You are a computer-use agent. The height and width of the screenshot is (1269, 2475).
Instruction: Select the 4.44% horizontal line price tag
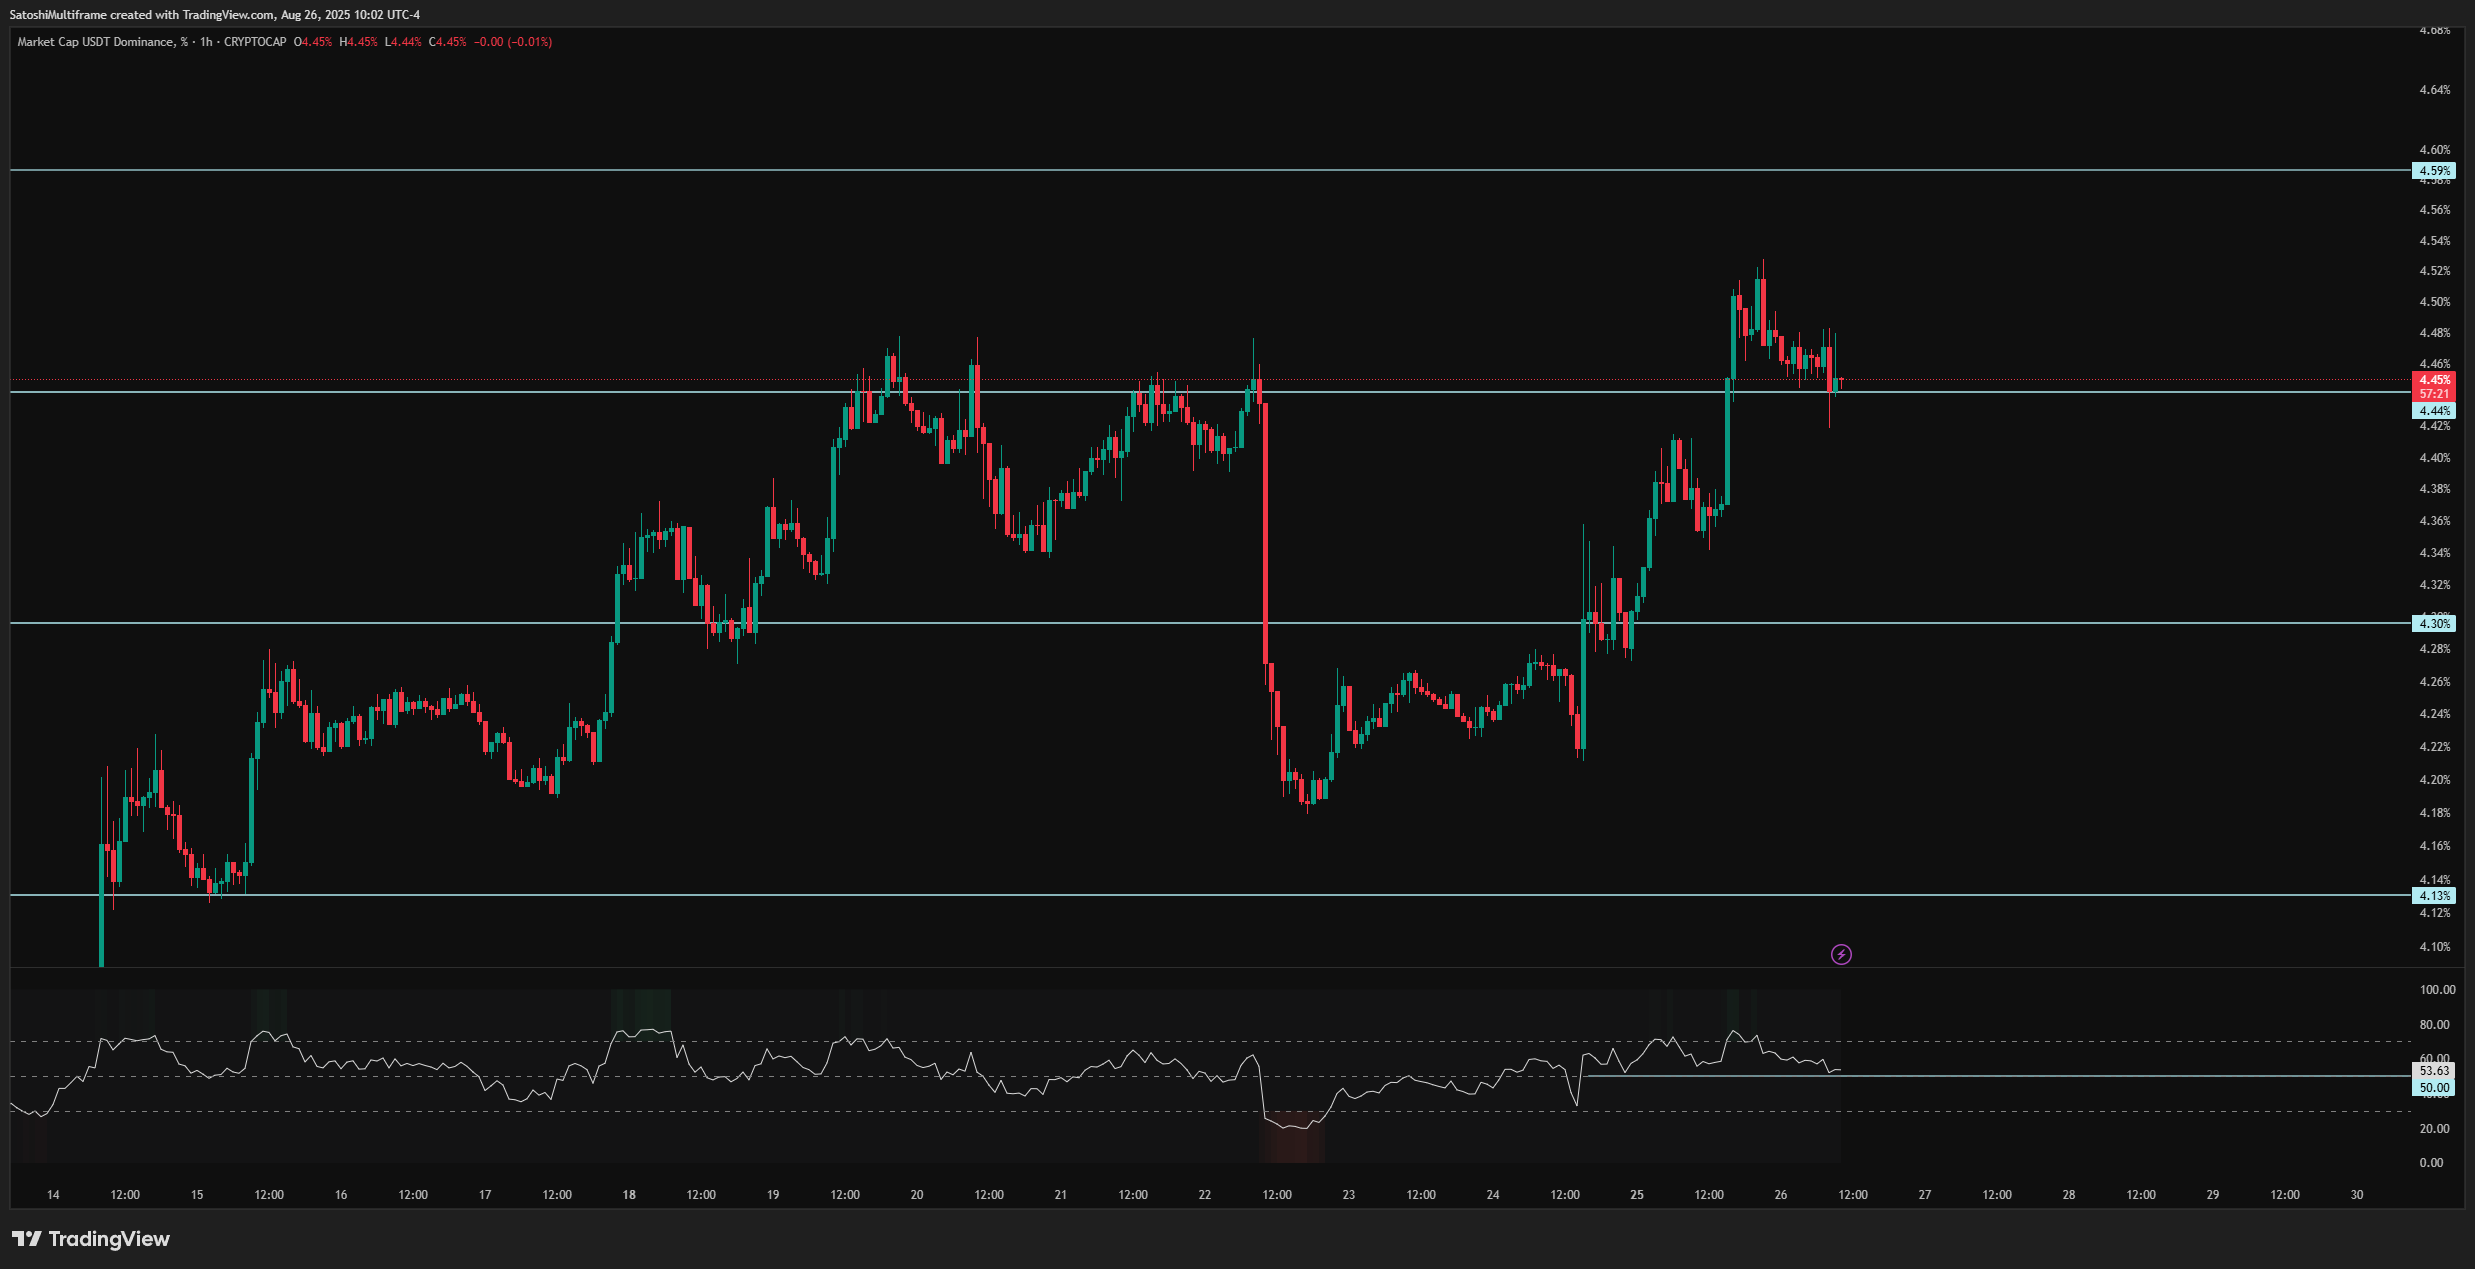click(2434, 411)
